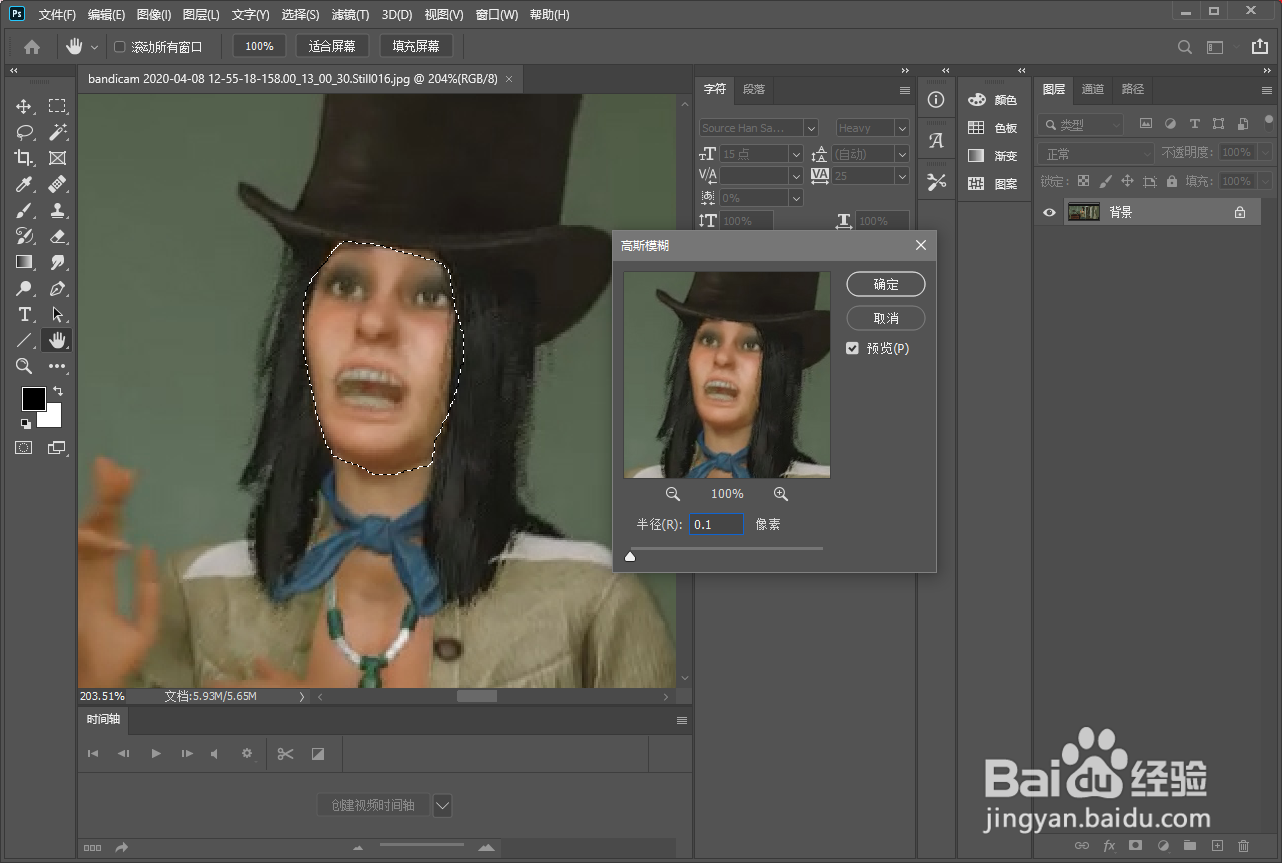Viewport: 1282px width, 863px height.
Task: Switch to the 段落 tab
Action: [754, 89]
